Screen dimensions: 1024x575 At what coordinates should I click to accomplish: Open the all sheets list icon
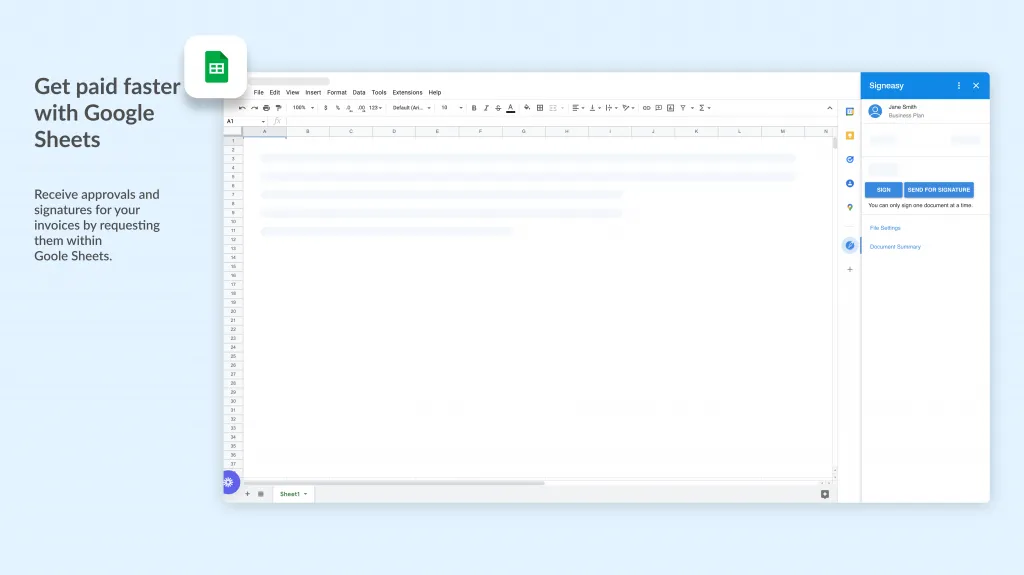pos(261,494)
